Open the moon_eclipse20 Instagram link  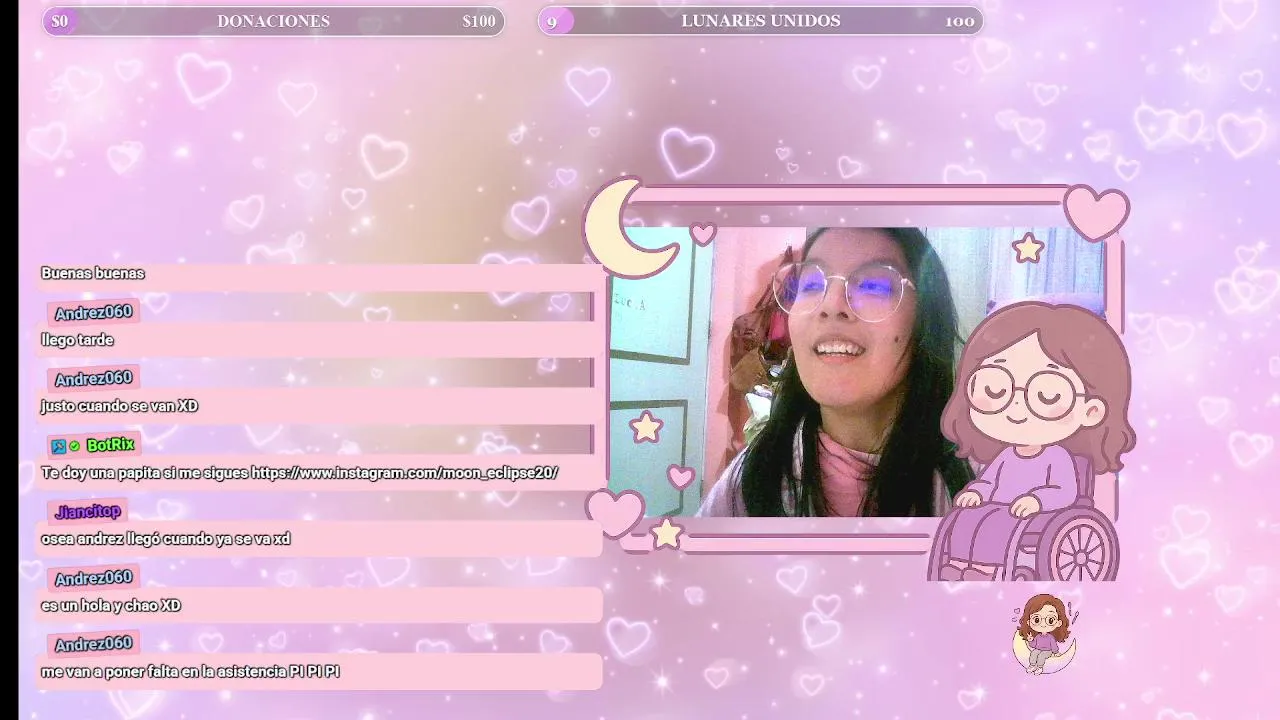point(404,472)
